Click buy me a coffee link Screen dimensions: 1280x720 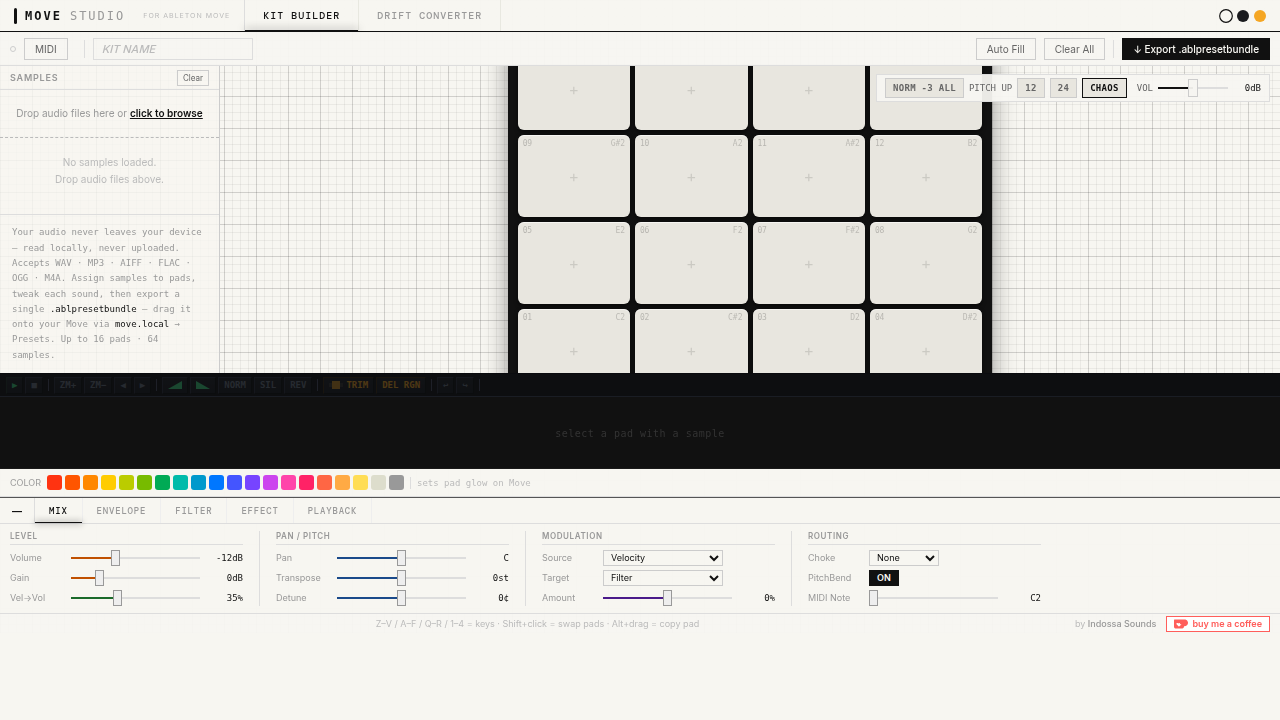pyautogui.click(x=1218, y=624)
